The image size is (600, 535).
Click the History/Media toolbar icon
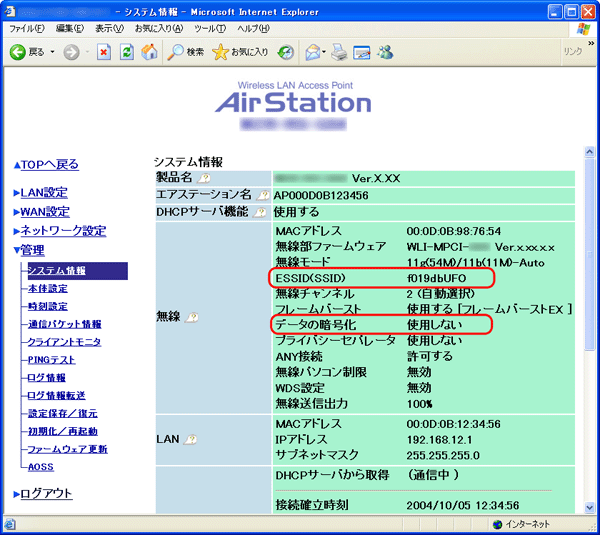285,52
